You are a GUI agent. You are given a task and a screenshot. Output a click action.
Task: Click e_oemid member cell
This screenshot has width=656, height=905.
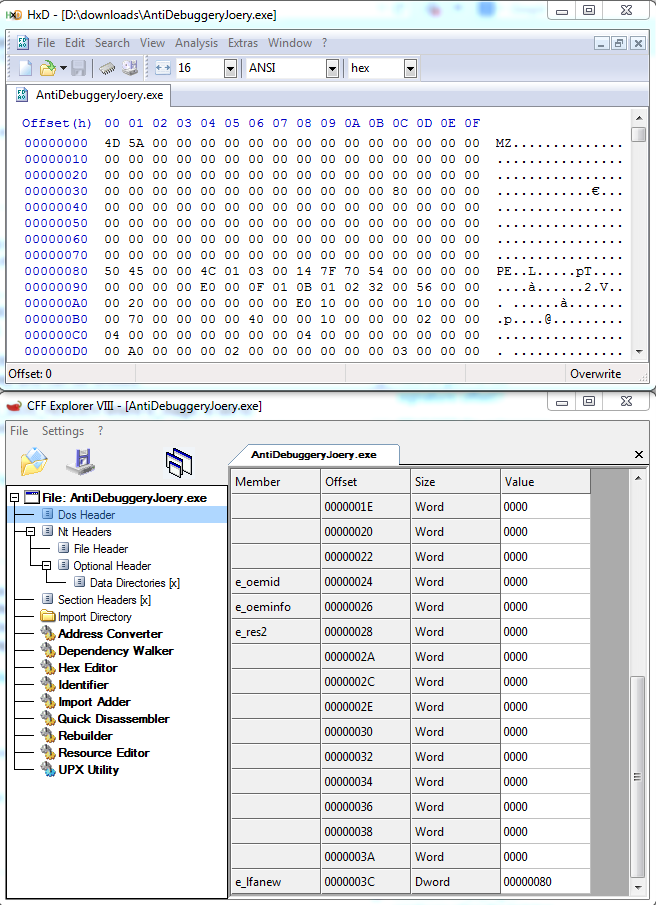click(276, 582)
